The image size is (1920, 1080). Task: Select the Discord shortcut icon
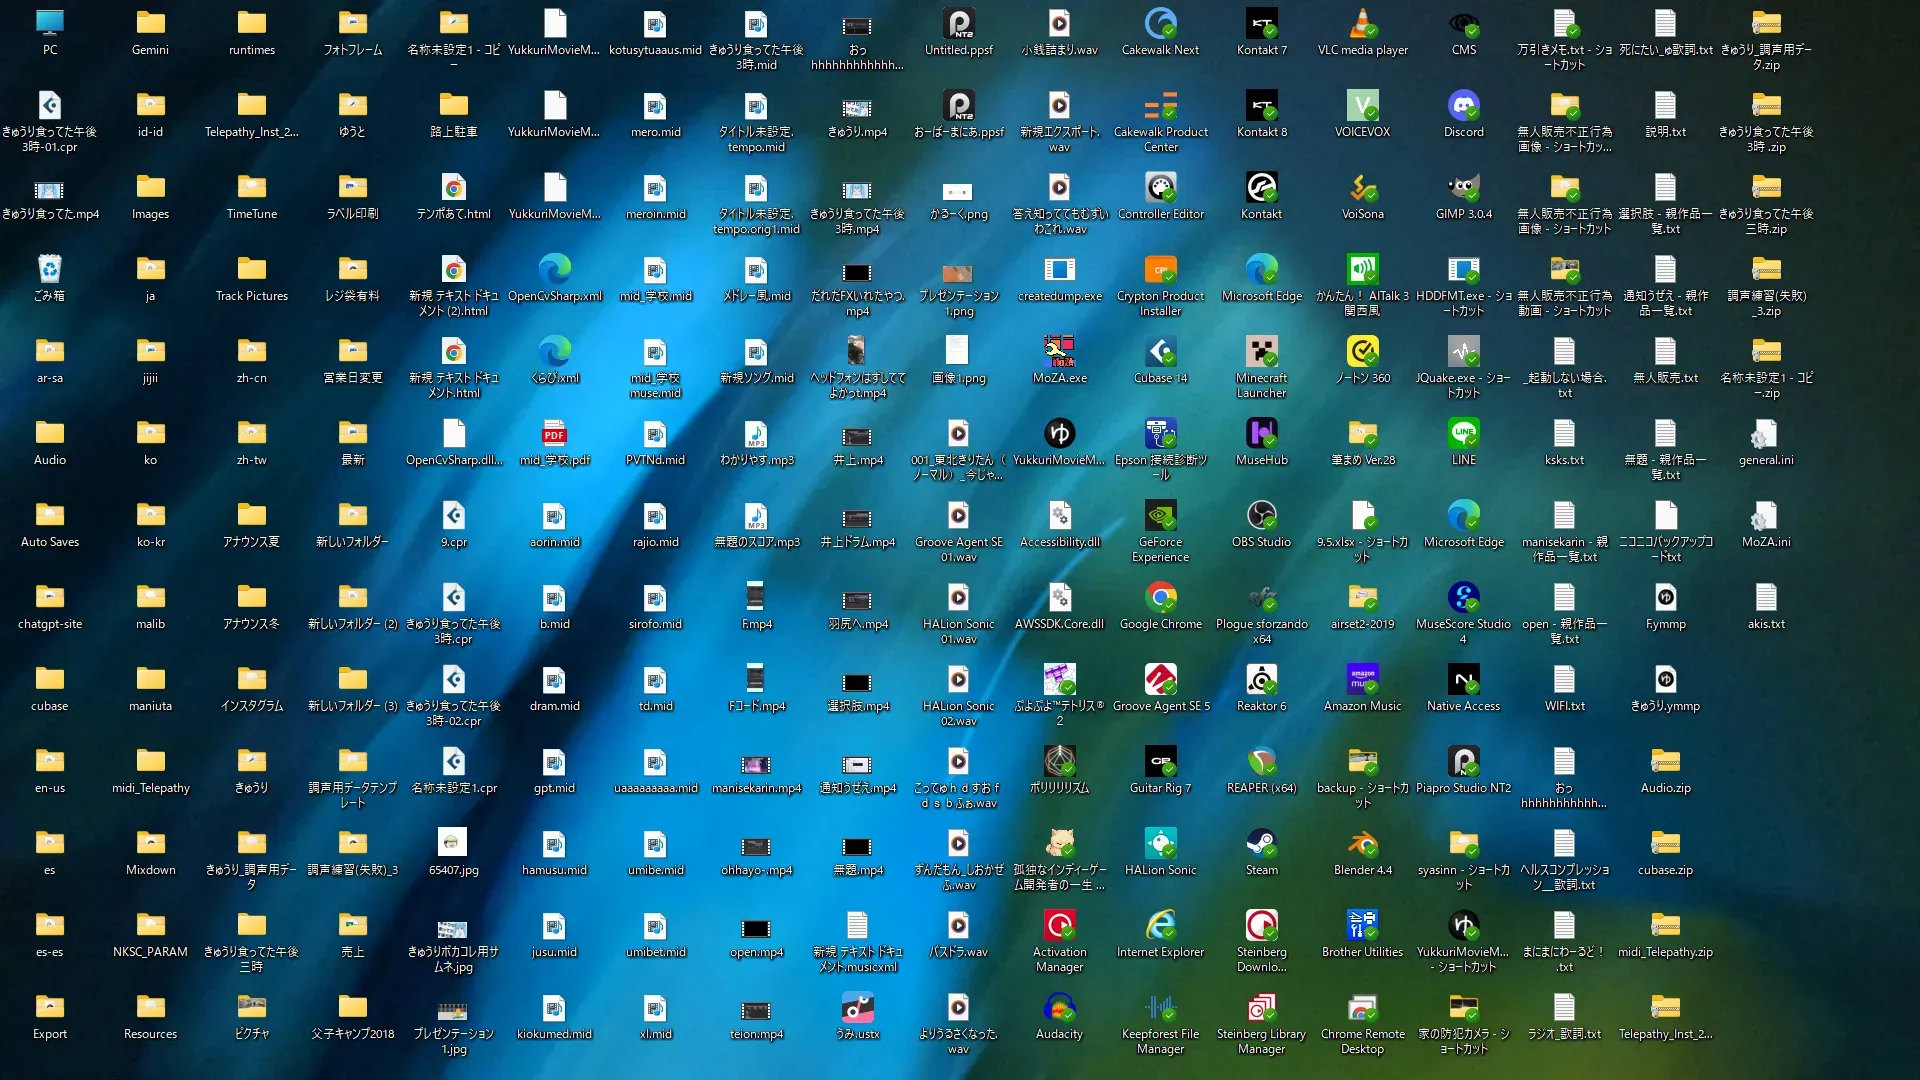pyautogui.click(x=1463, y=106)
